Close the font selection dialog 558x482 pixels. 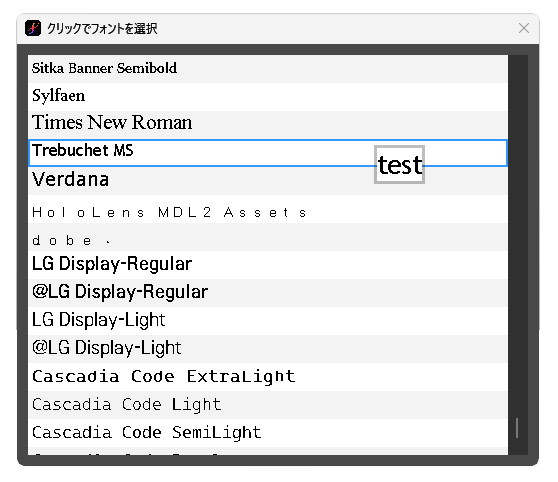pos(523,28)
